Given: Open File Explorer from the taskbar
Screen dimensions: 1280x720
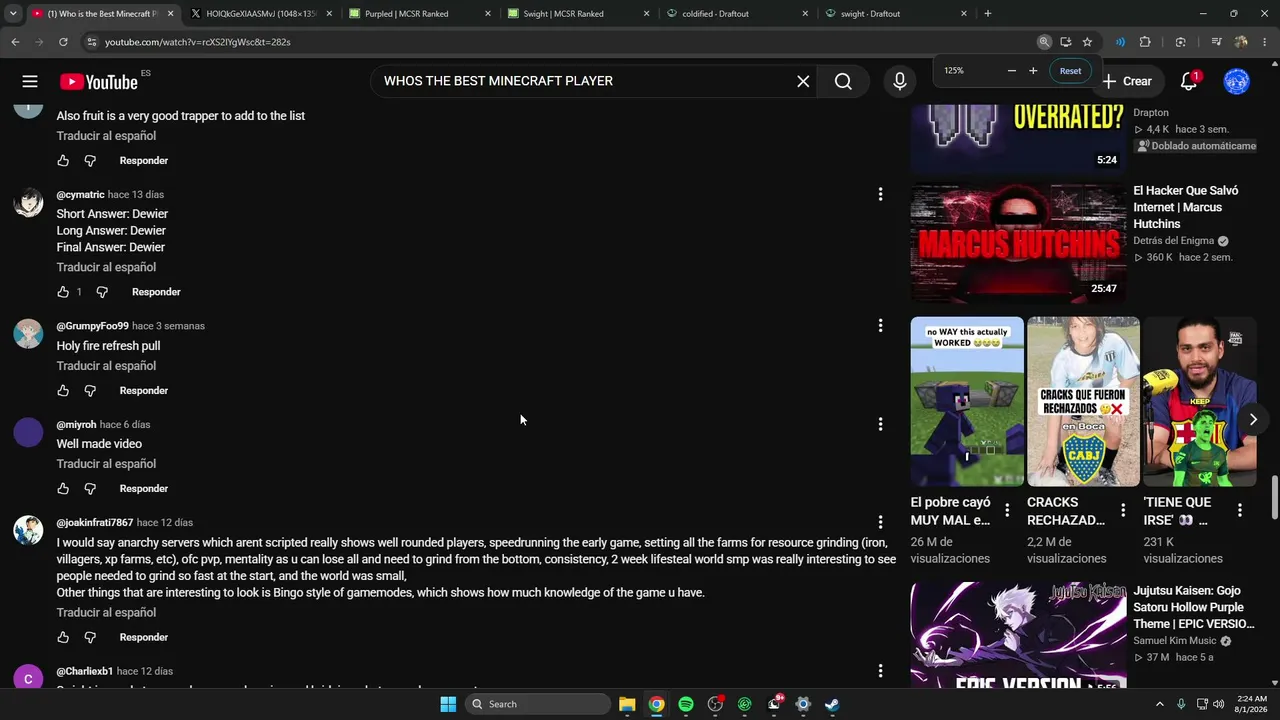Looking at the screenshot, I should (627, 704).
